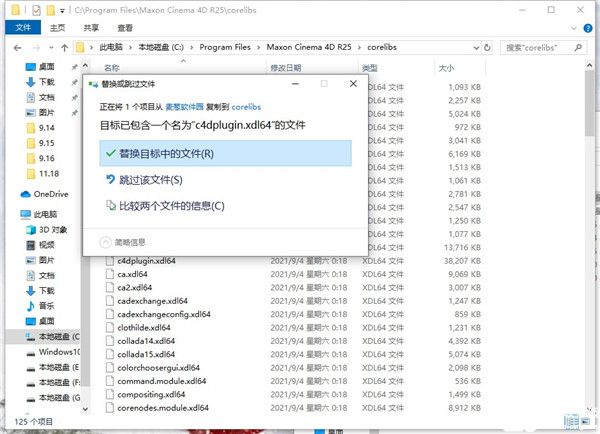Click the refresh button beside address bar
The height and width of the screenshot is (434, 600).
487,48
